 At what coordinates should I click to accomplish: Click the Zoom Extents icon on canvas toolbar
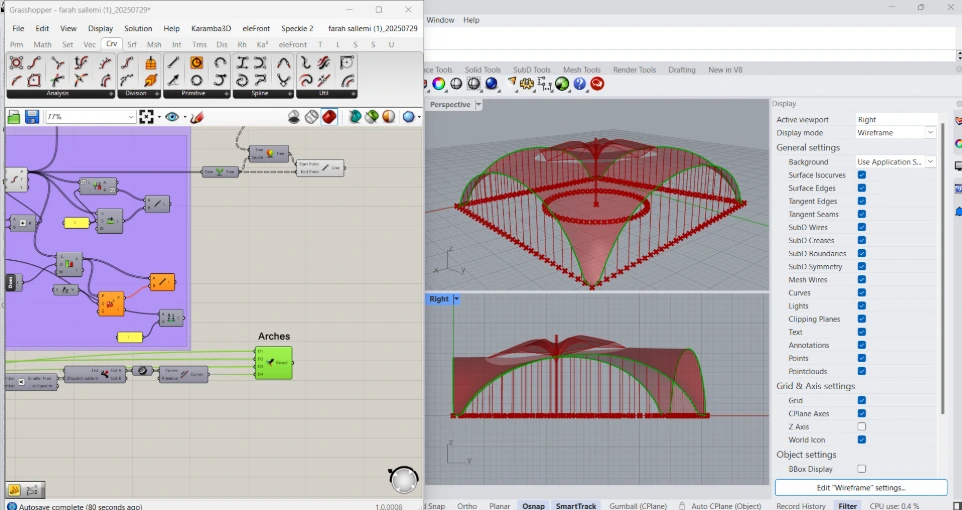(147, 117)
